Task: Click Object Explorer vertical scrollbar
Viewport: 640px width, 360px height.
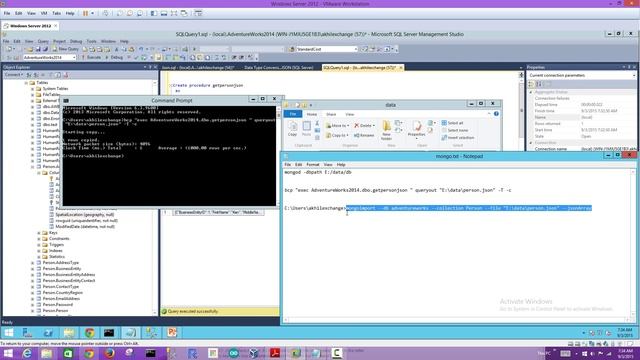Action: [155, 198]
